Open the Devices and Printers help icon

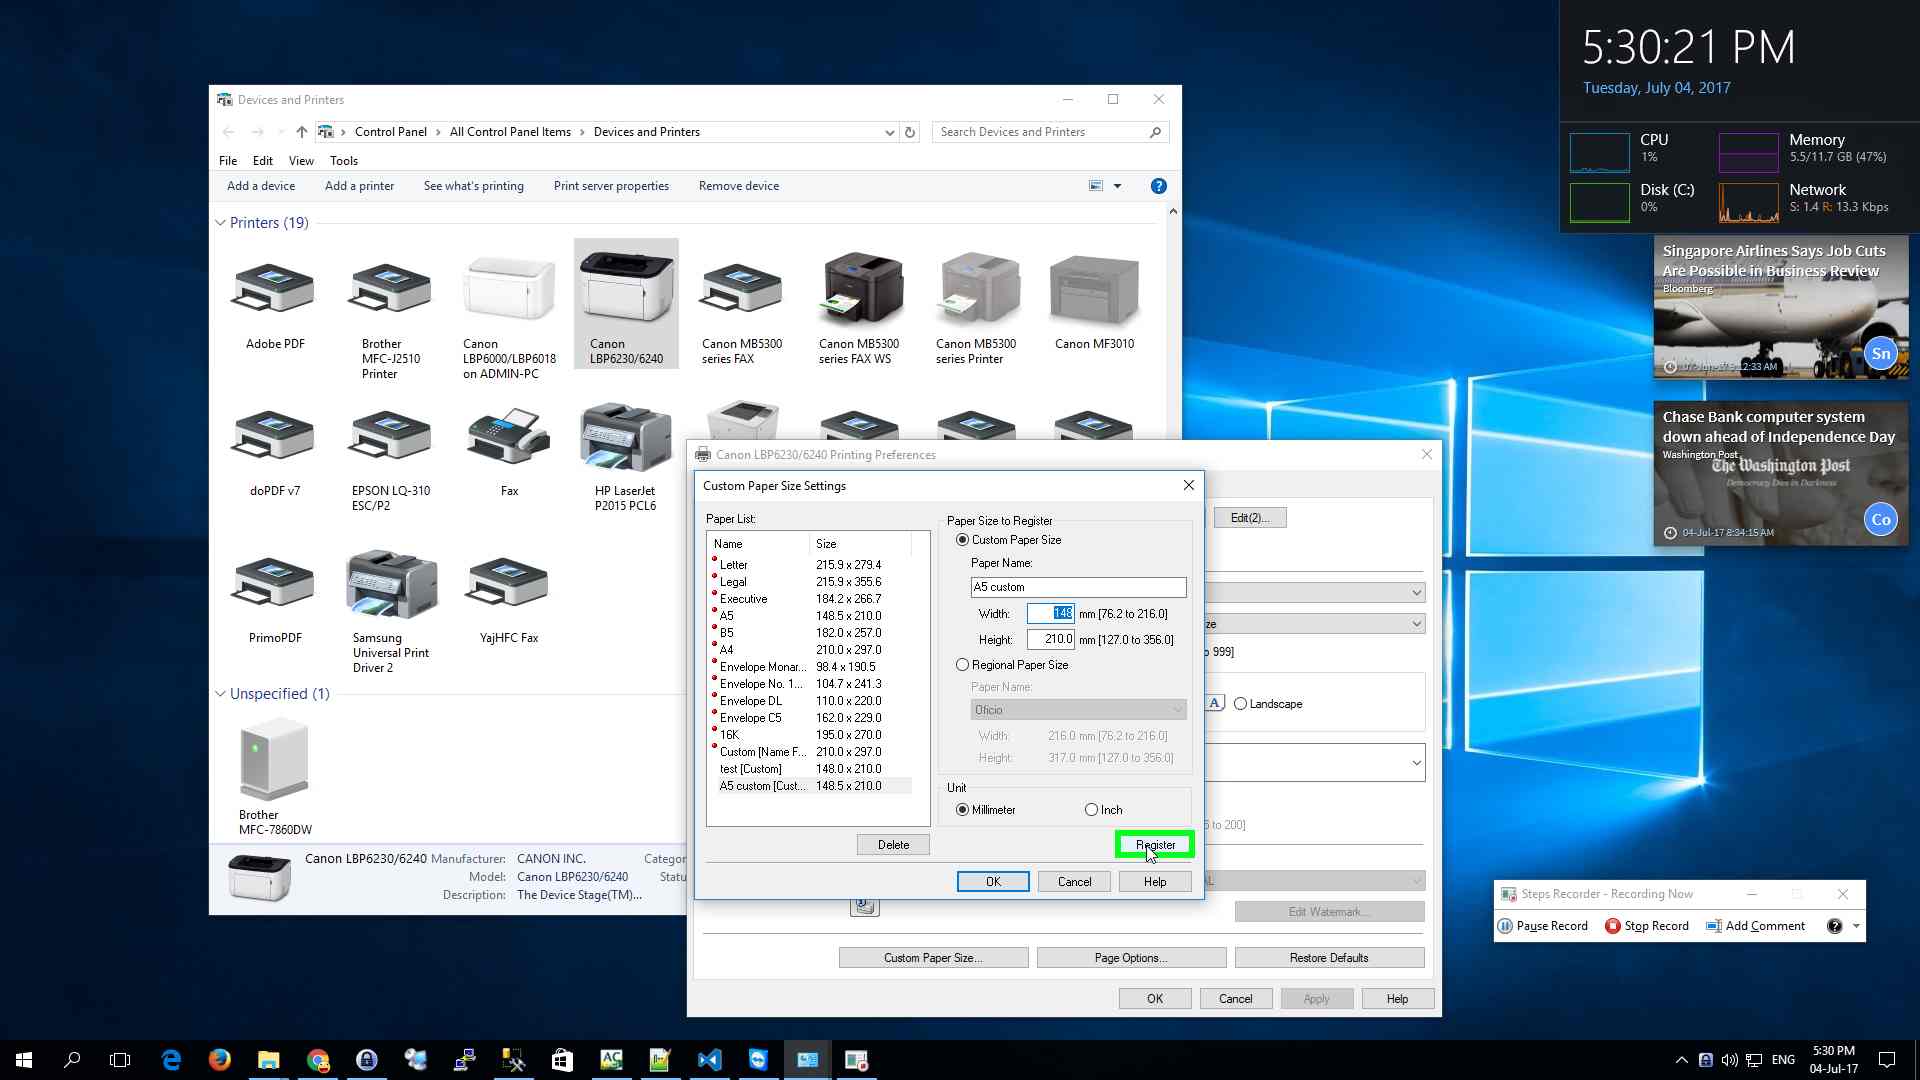point(1158,186)
